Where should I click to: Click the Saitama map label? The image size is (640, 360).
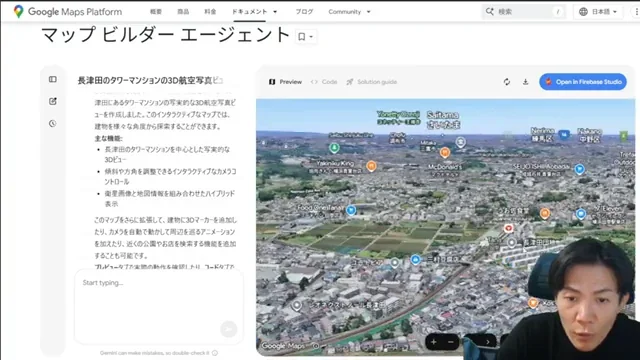443,120
